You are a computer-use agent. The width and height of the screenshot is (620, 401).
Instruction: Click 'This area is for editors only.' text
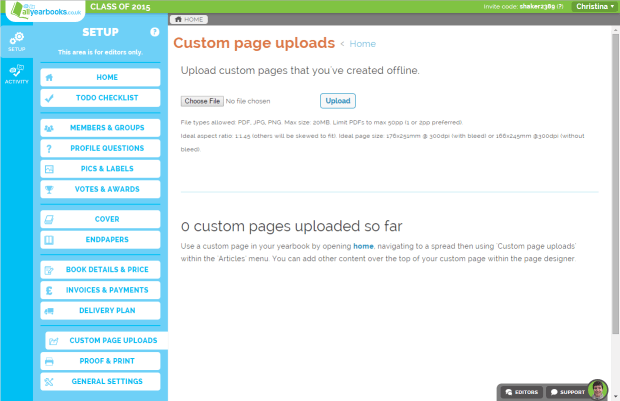coord(100,52)
